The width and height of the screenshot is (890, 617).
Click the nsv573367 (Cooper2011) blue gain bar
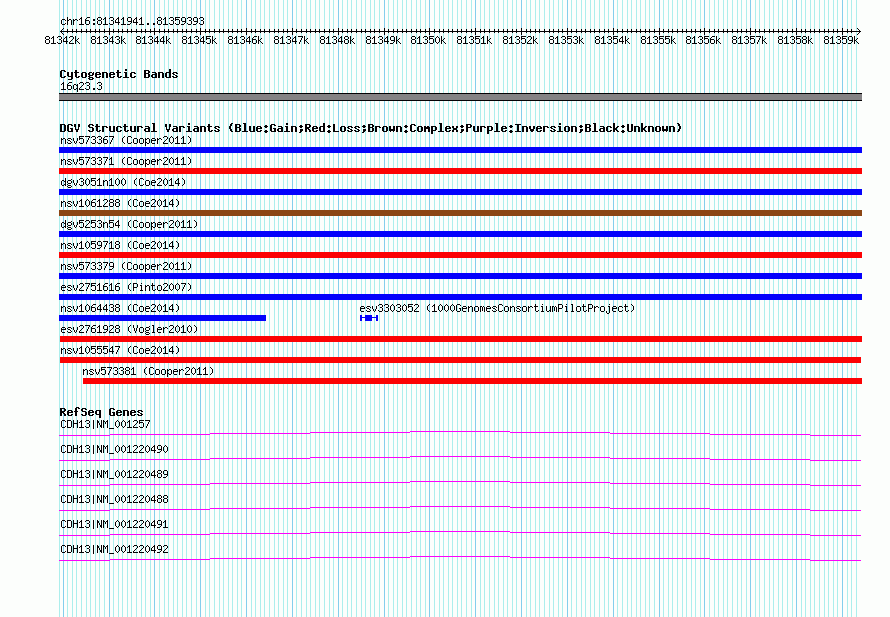pyautogui.click(x=460, y=150)
